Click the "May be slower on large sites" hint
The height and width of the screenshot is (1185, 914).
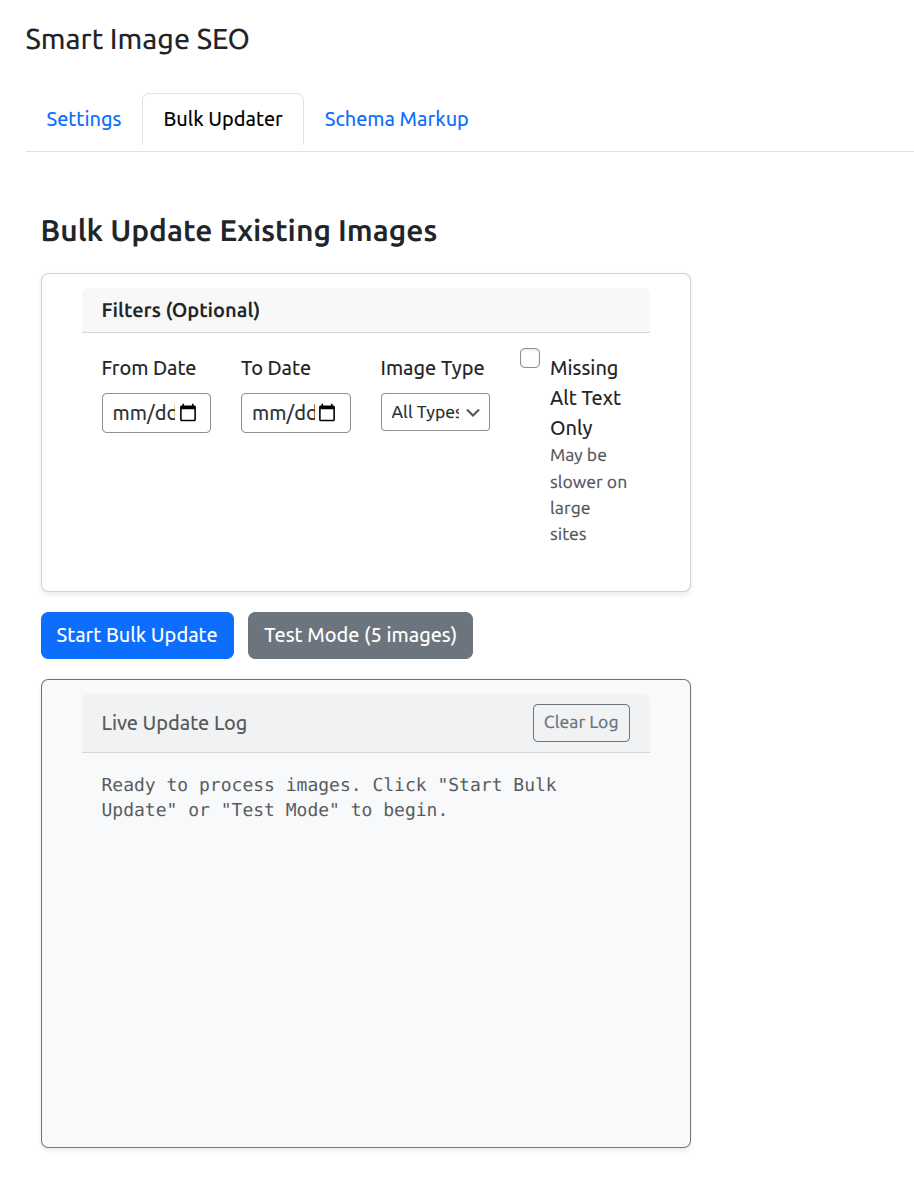(588, 494)
